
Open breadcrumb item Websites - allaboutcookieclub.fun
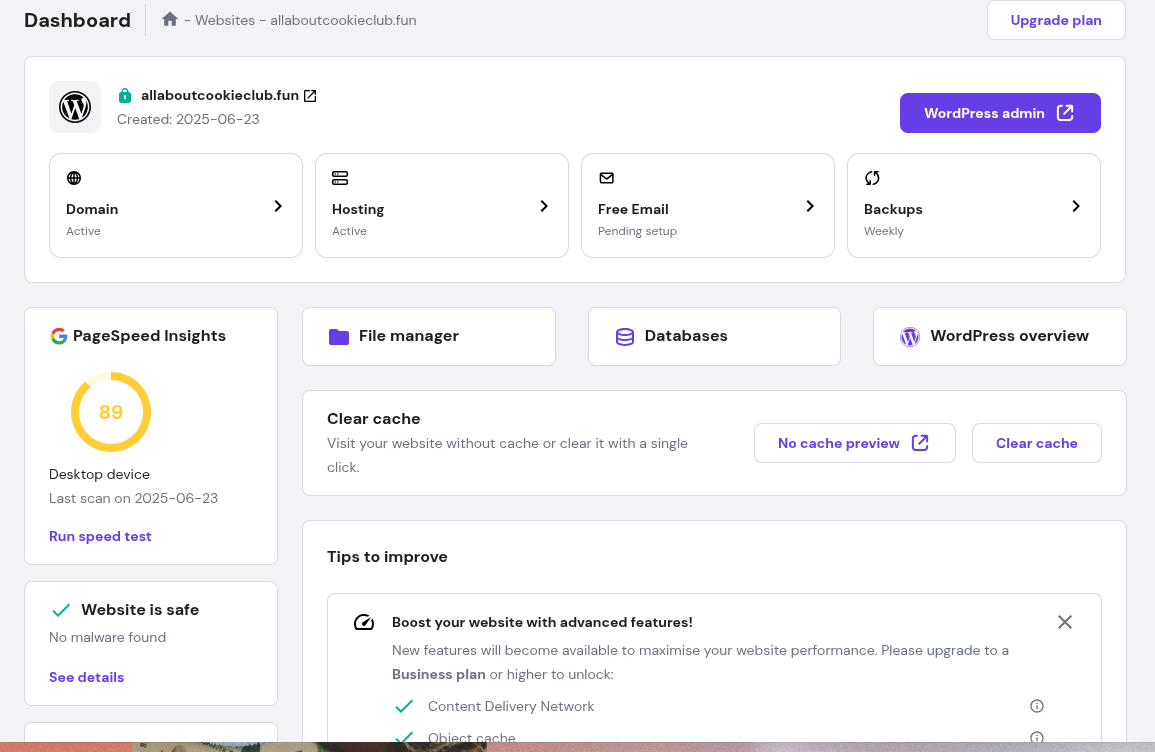coord(300,19)
